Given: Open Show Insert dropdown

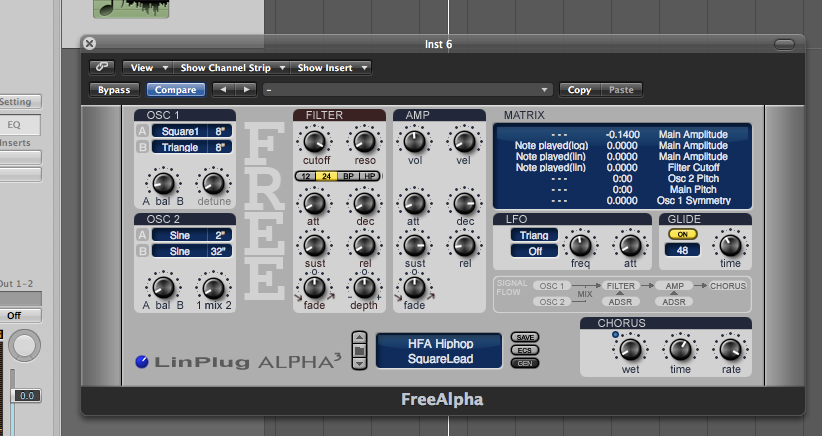Looking at the screenshot, I should (x=331, y=68).
